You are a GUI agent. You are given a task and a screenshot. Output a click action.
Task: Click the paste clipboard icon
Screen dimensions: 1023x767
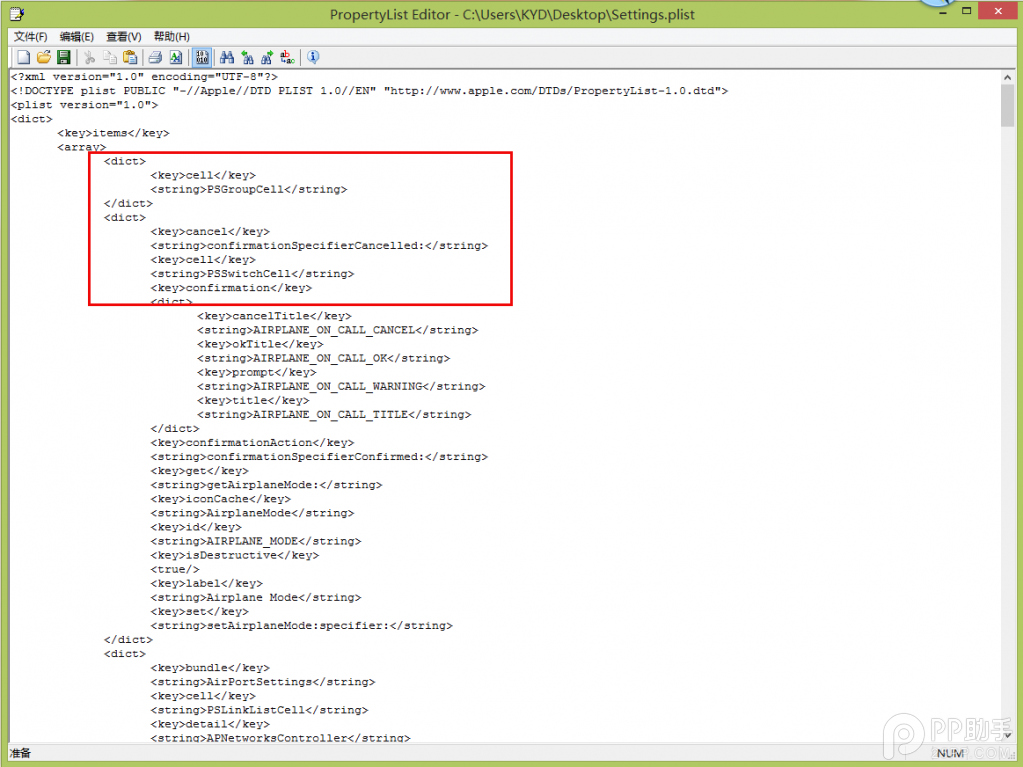tap(130, 58)
